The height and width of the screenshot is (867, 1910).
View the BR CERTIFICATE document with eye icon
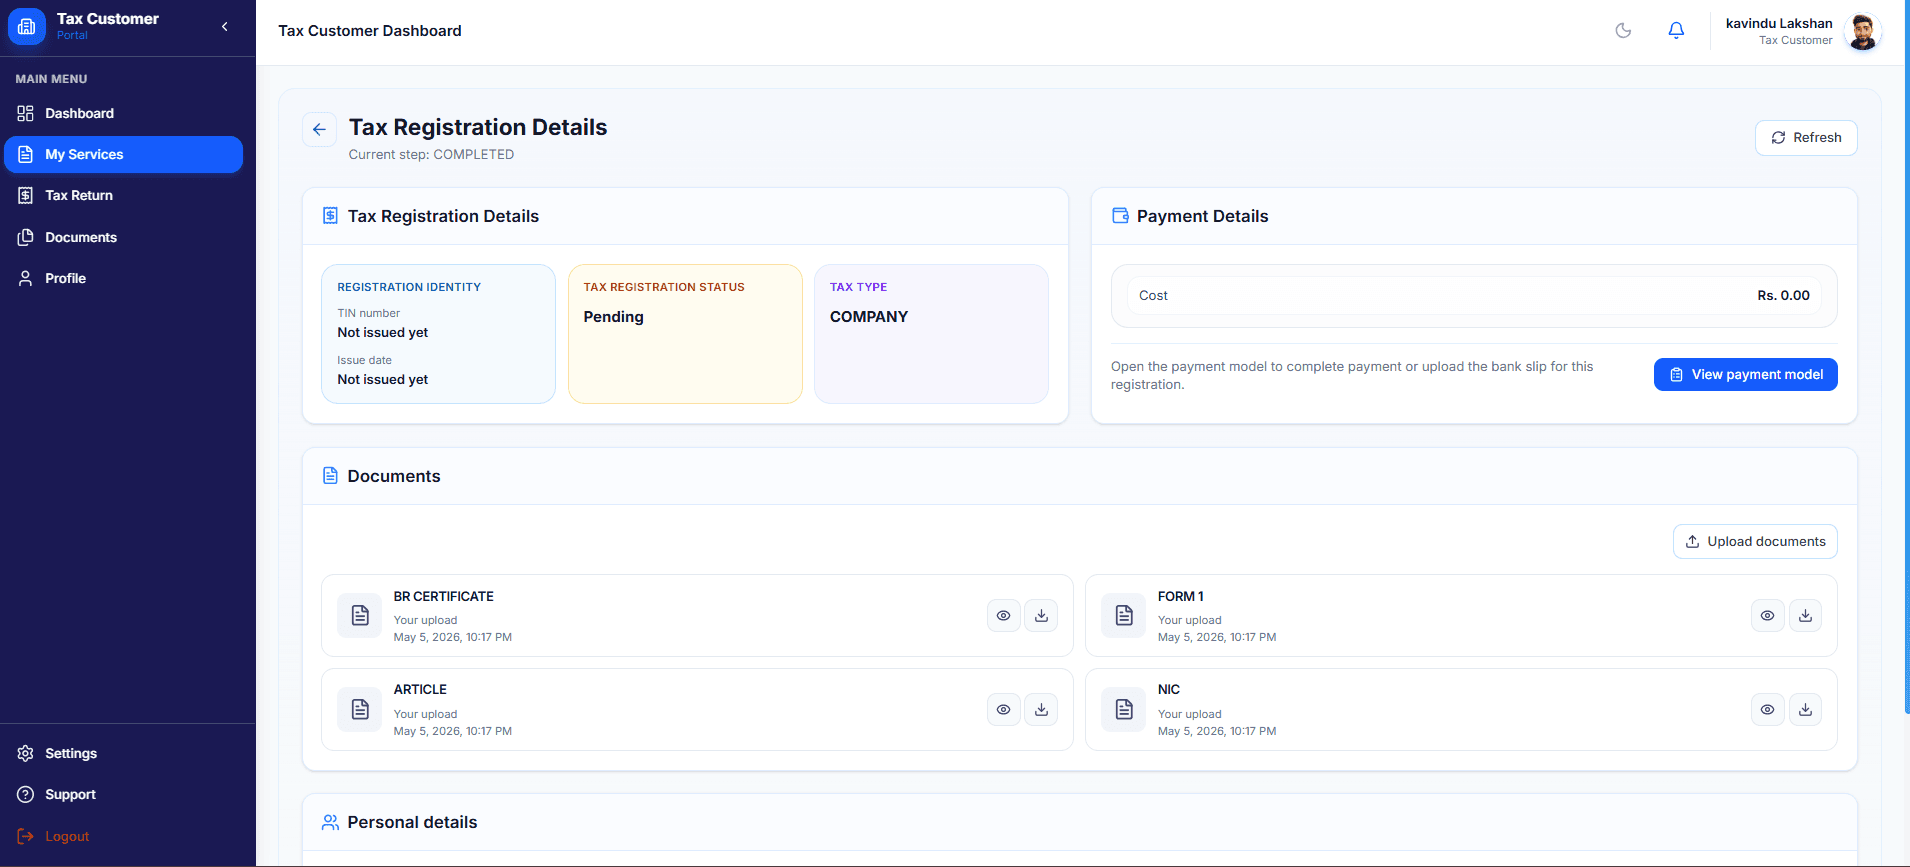point(1003,616)
